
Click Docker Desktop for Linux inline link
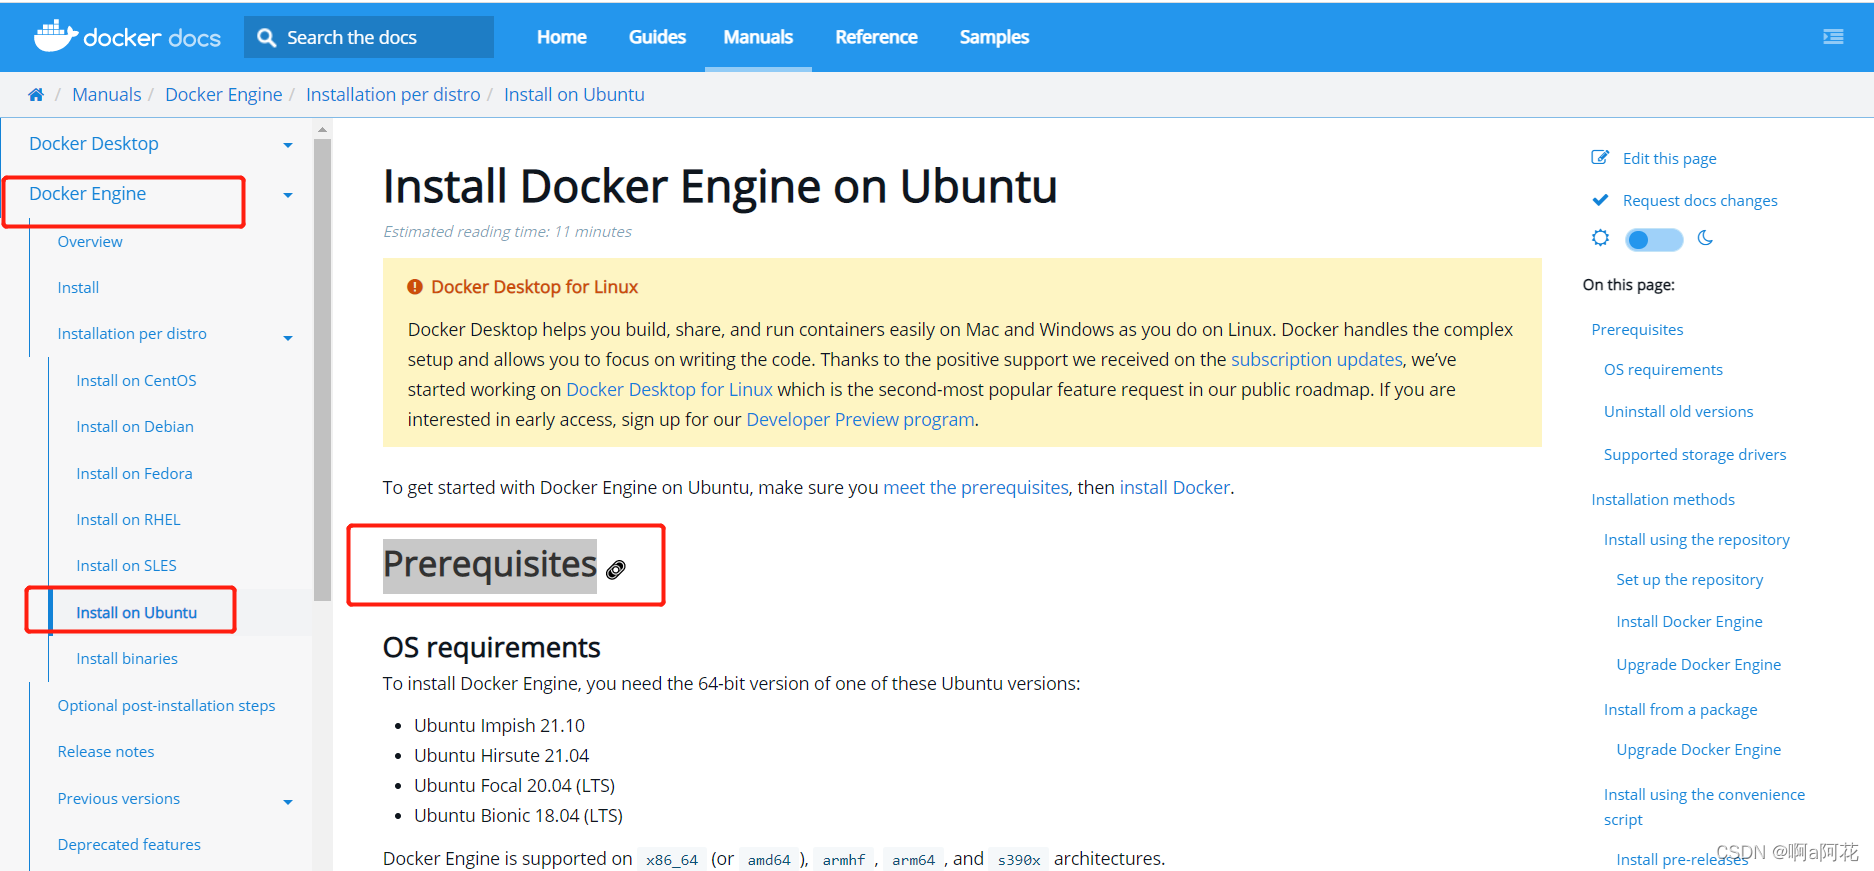[669, 390]
